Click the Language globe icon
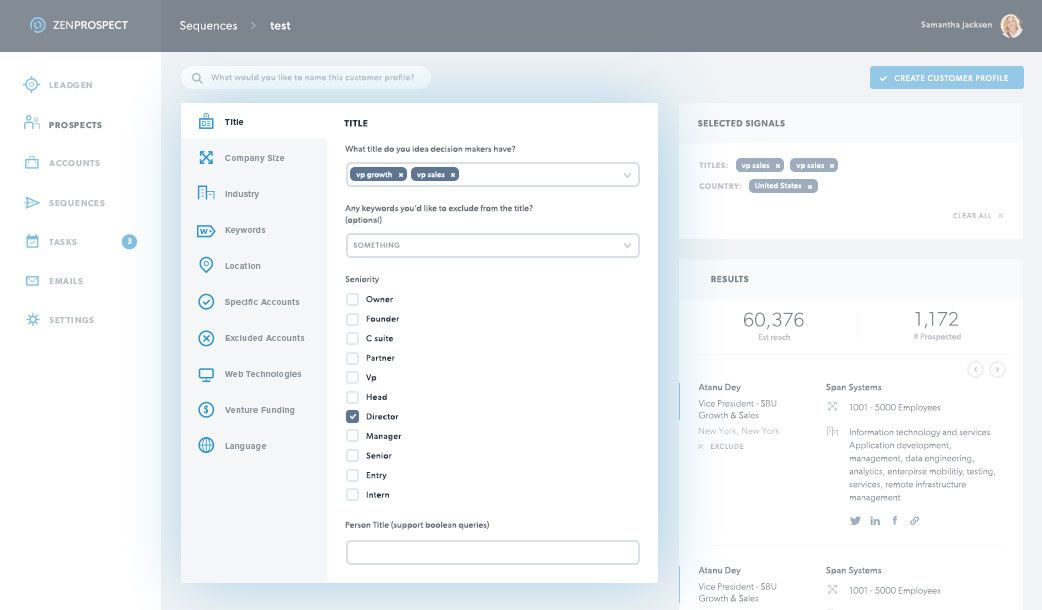Screen dimensions: 1042x610 (206, 446)
